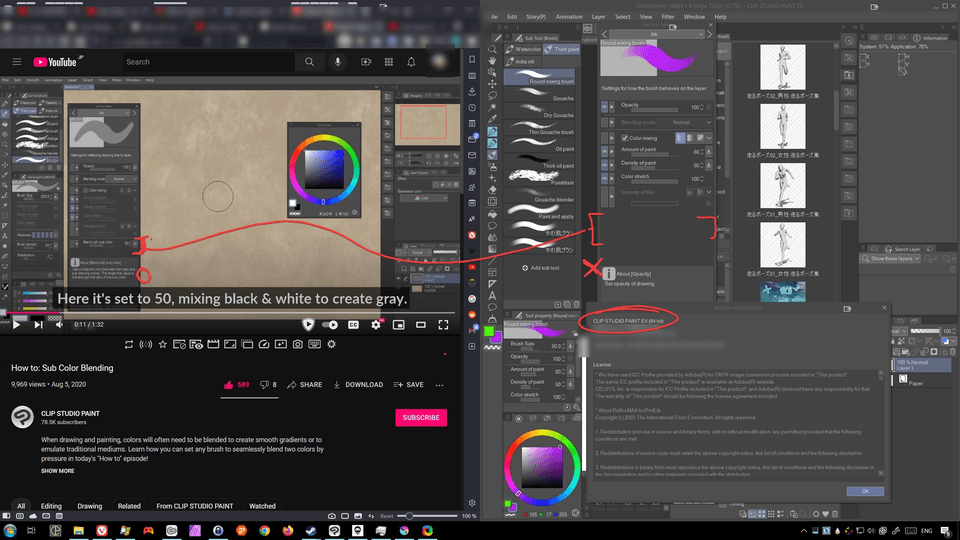Toggle Color mixing show-in-property box
The width and height of the screenshot is (960, 540).
pyautogui.click(x=604, y=138)
